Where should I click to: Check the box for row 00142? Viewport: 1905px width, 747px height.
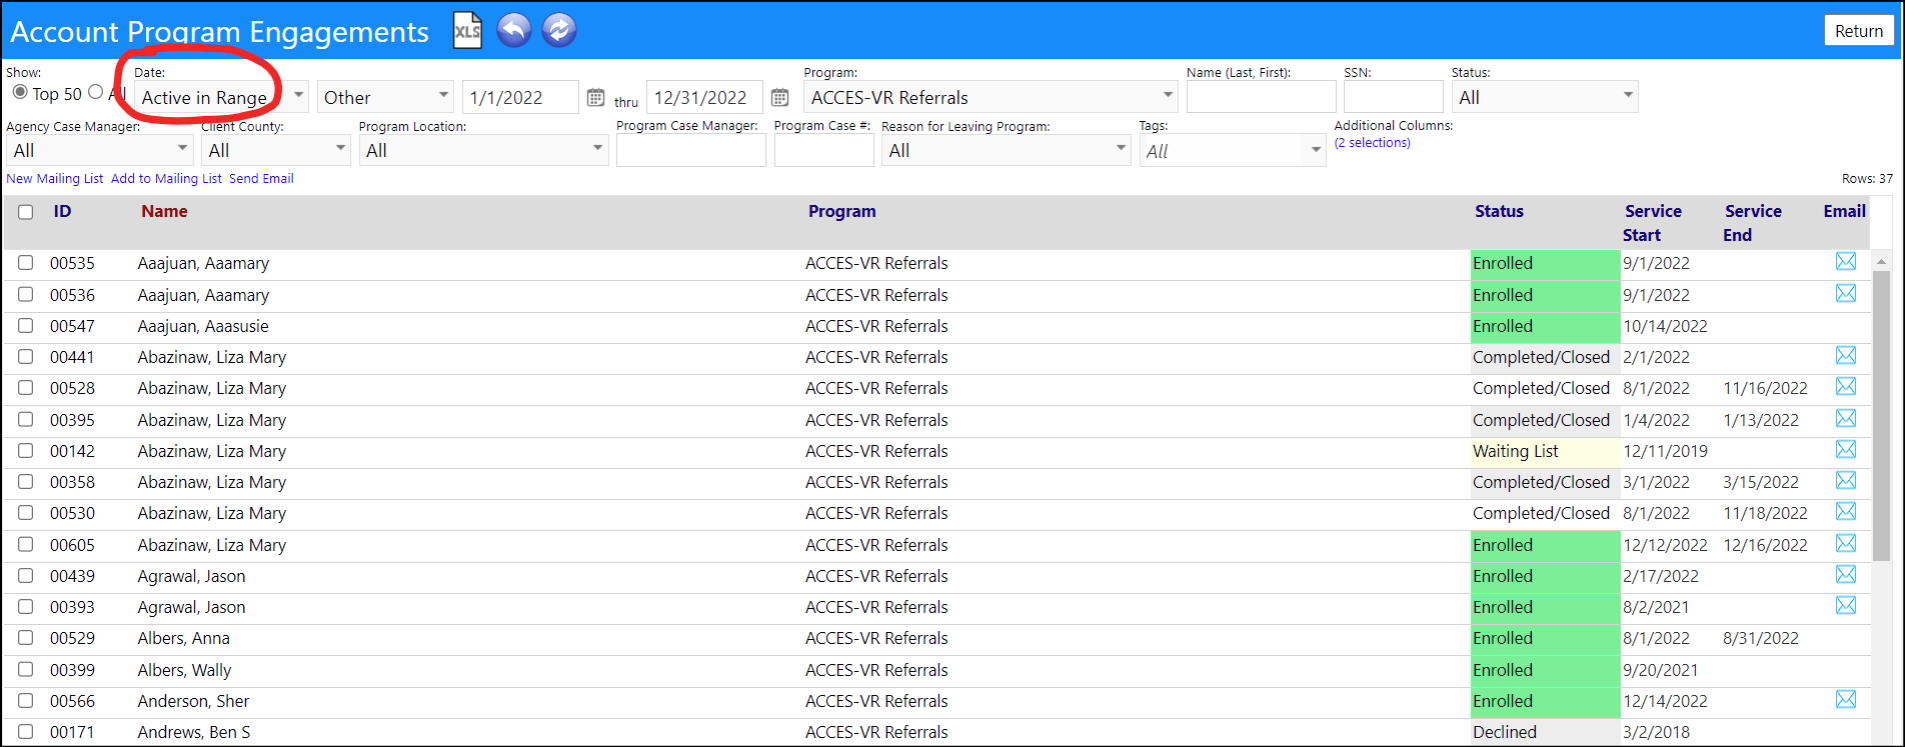26,450
